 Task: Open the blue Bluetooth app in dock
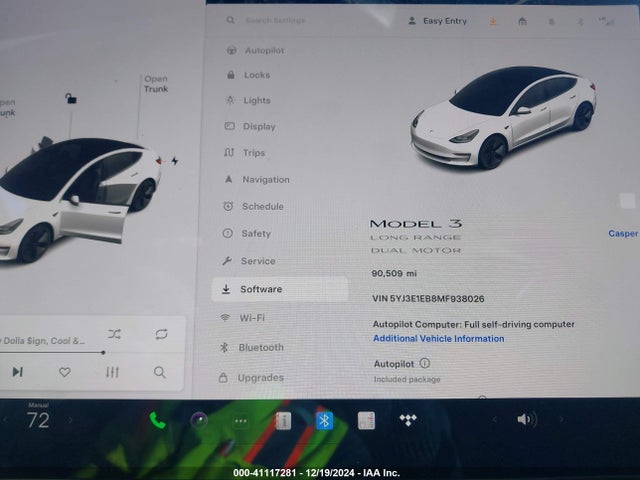[324, 421]
